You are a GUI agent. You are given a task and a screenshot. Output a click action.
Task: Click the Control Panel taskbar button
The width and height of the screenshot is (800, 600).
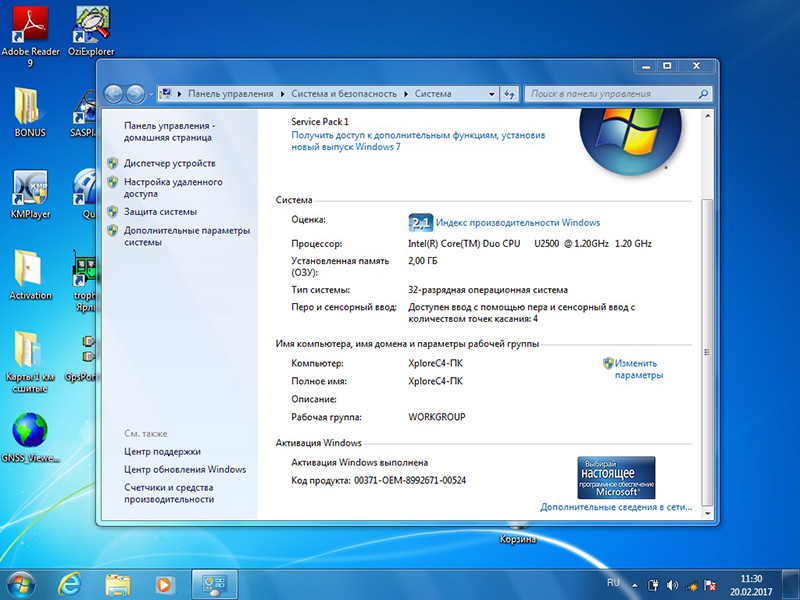point(214,585)
